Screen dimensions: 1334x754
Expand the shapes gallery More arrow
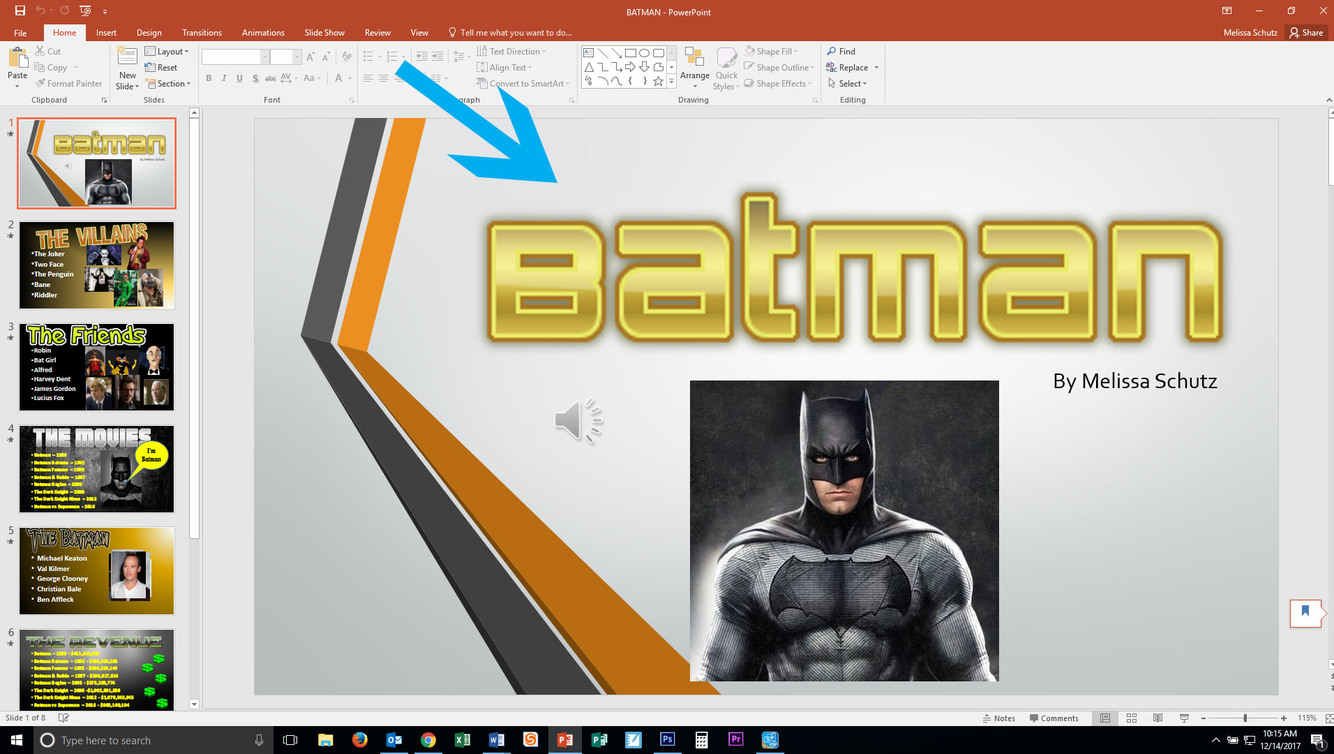(x=671, y=82)
